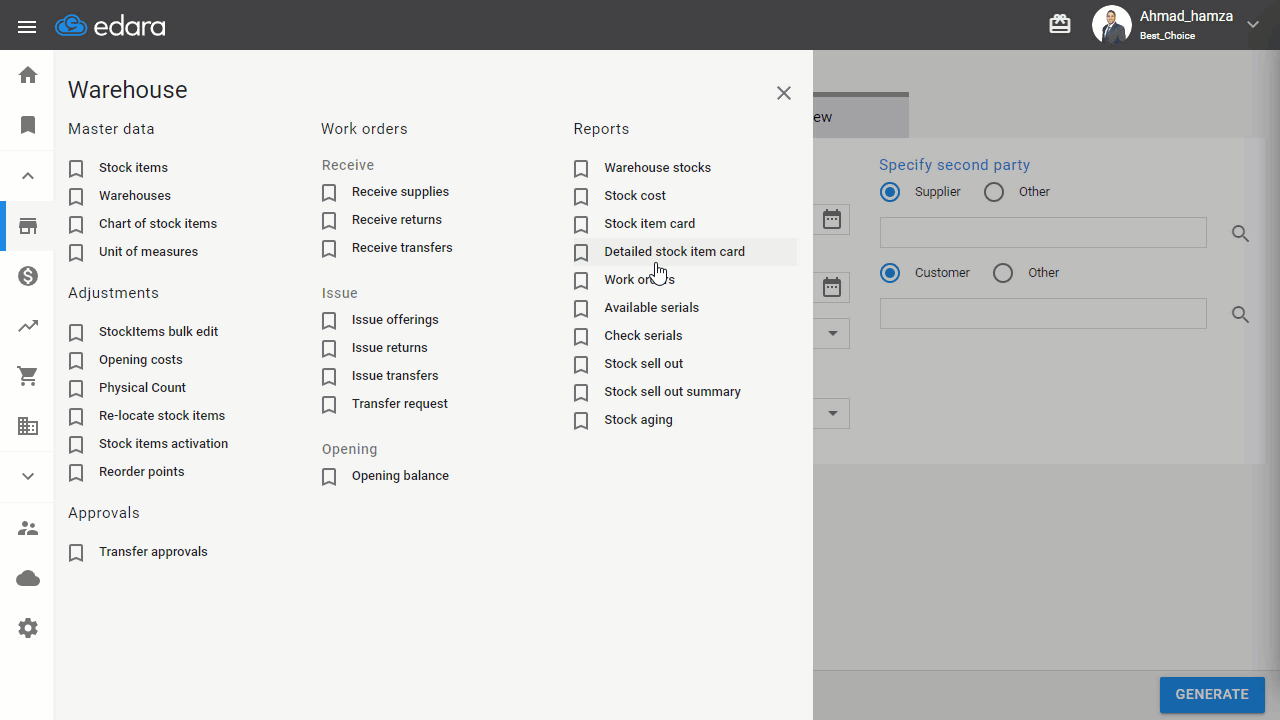The image size is (1280, 720).
Task: Click the GENERATE button
Action: (1212, 694)
